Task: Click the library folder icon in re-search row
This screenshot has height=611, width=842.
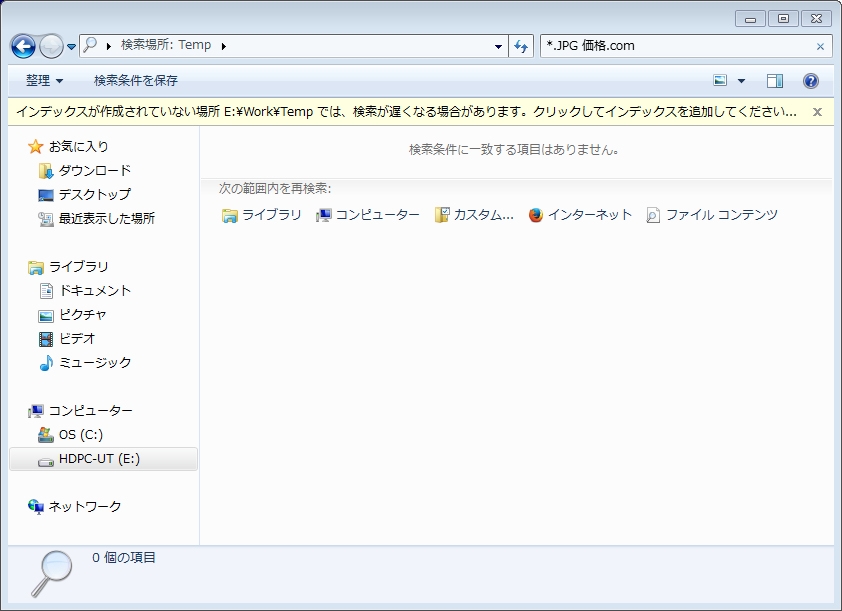Action: click(229, 216)
